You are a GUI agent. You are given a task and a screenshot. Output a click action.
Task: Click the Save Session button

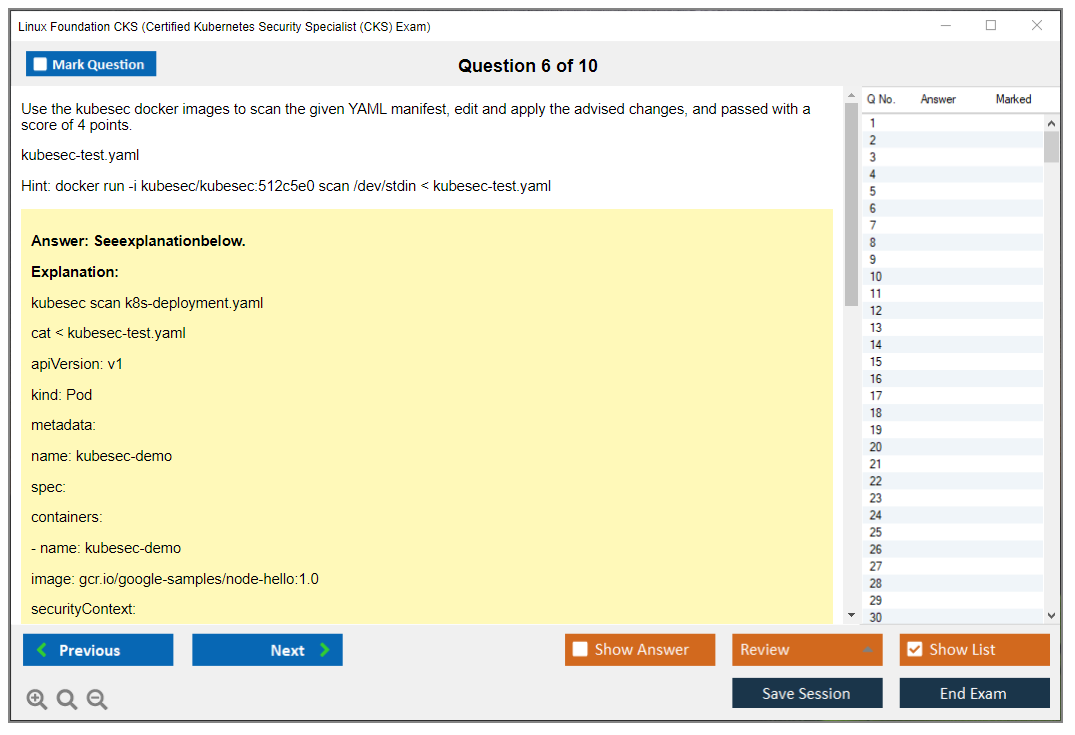(x=806, y=693)
